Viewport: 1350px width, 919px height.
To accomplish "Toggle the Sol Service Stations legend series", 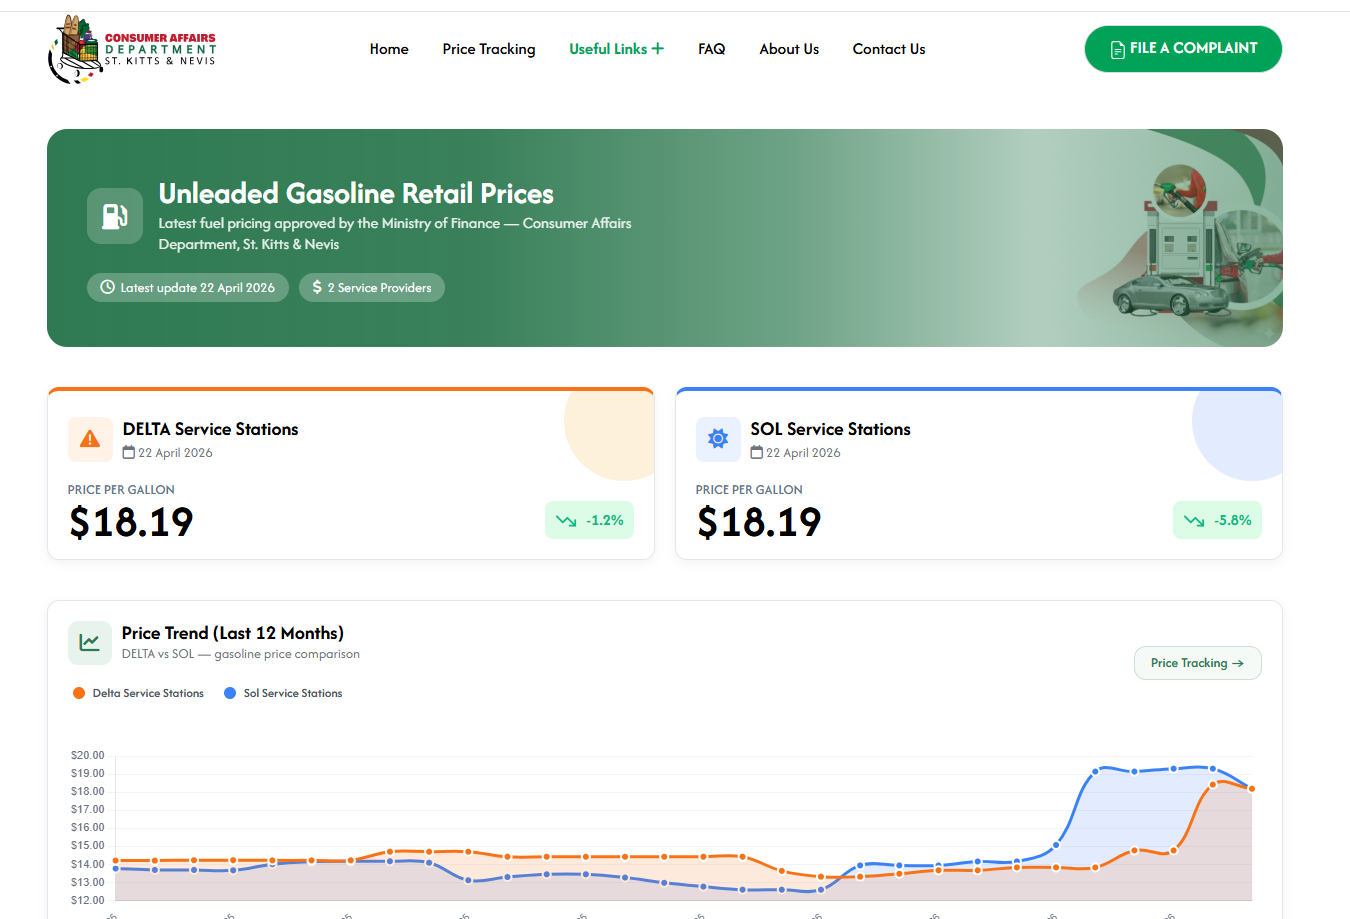I will [x=283, y=693].
